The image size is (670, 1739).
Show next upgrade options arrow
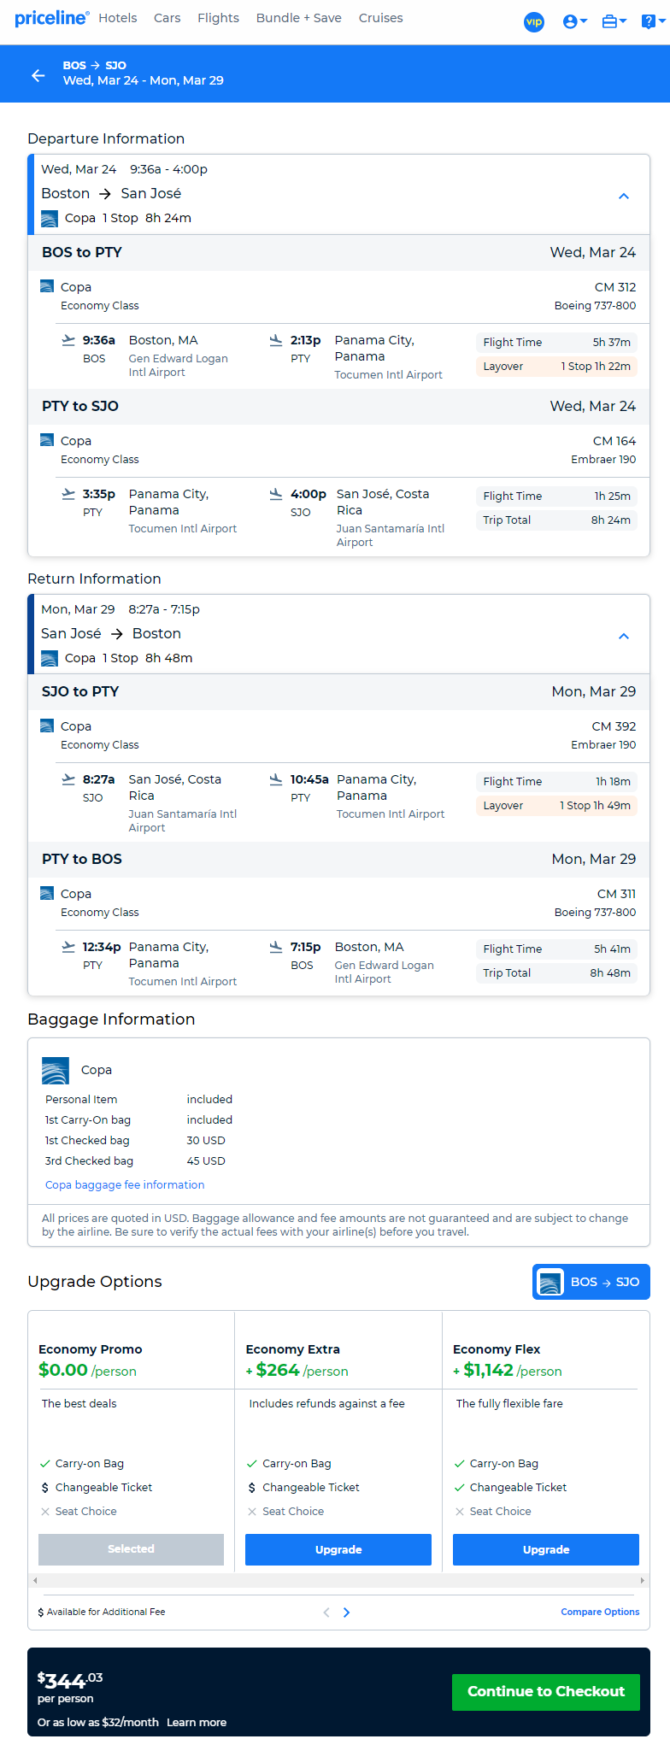pyautogui.click(x=347, y=1612)
